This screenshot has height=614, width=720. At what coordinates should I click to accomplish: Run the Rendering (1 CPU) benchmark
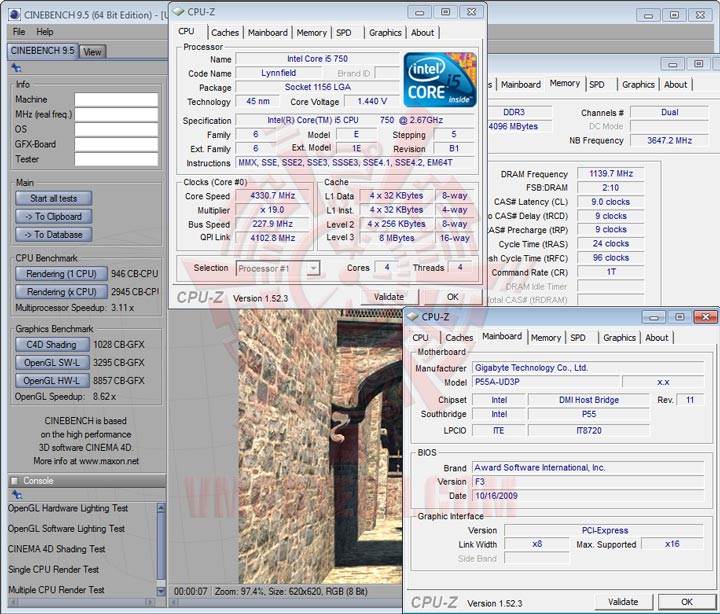click(x=62, y=274)
